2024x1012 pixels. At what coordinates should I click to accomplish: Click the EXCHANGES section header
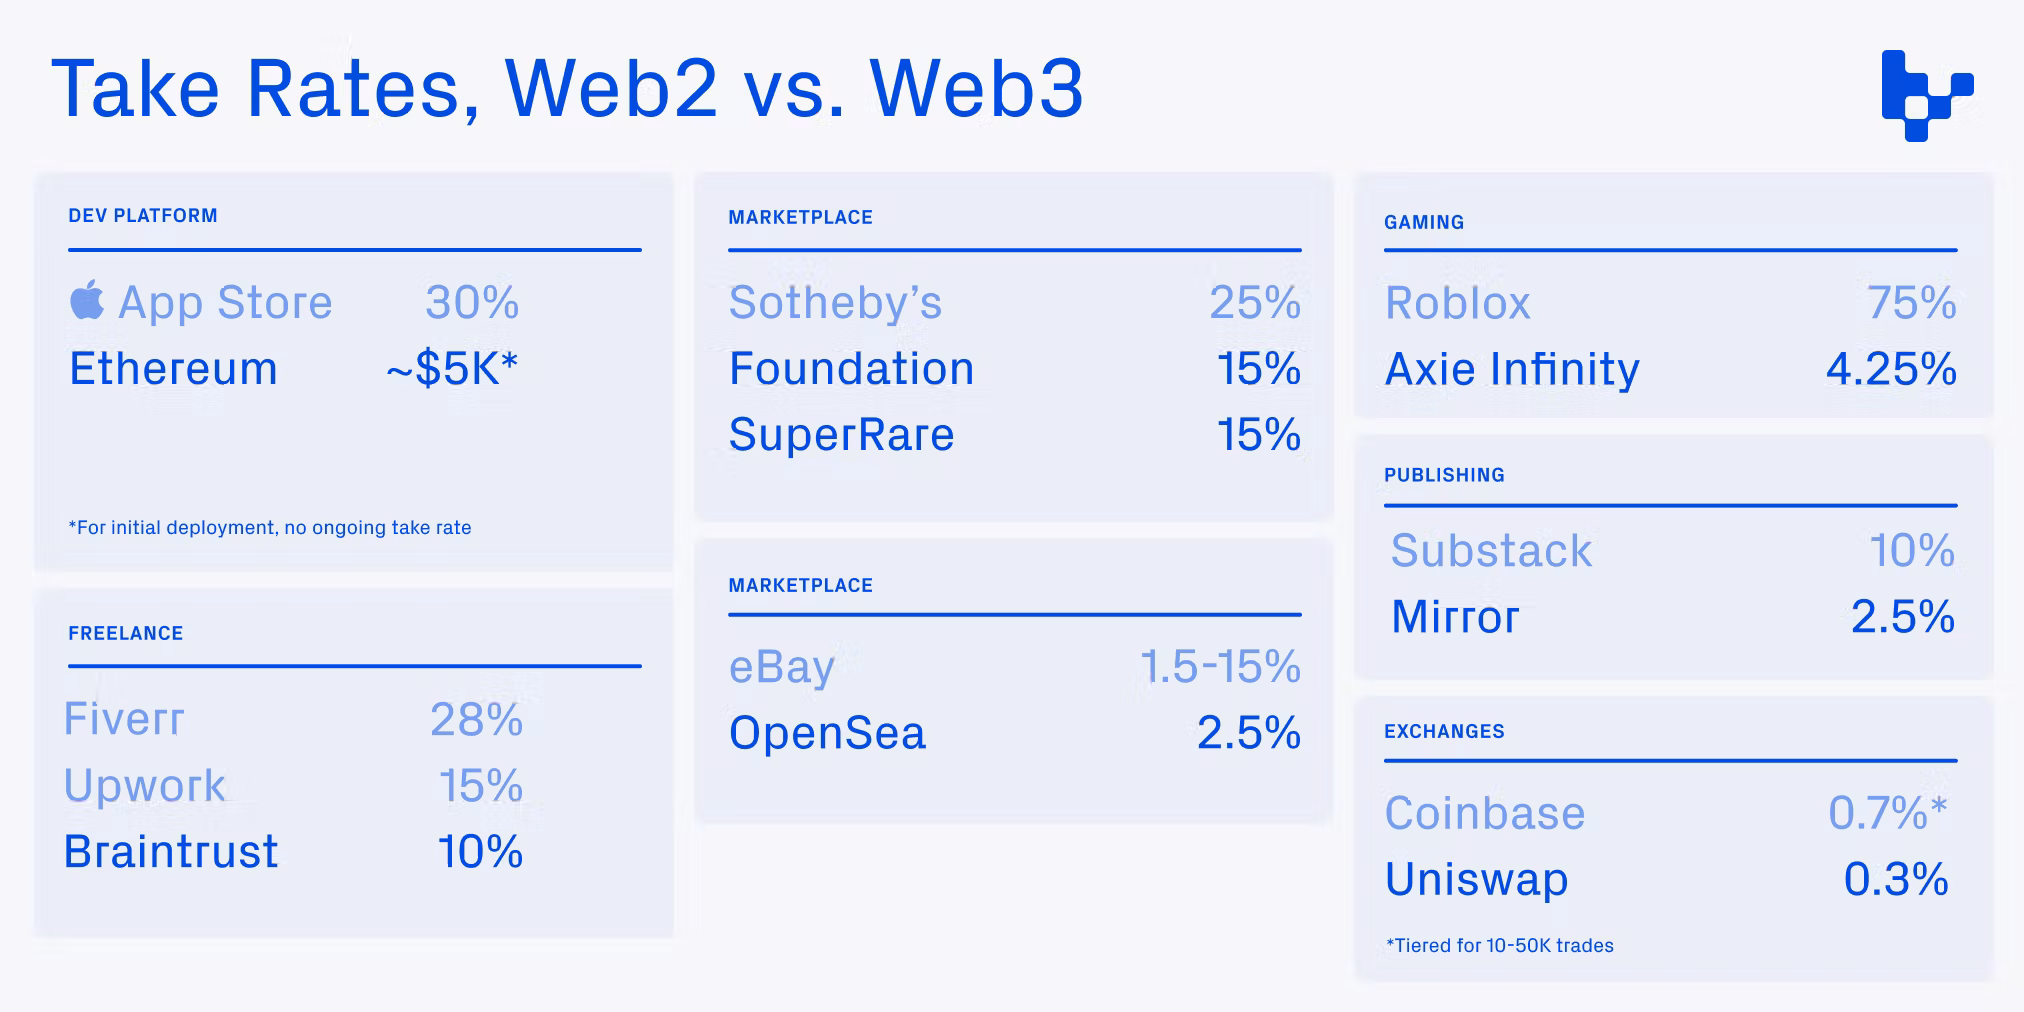coord(1444,732)
